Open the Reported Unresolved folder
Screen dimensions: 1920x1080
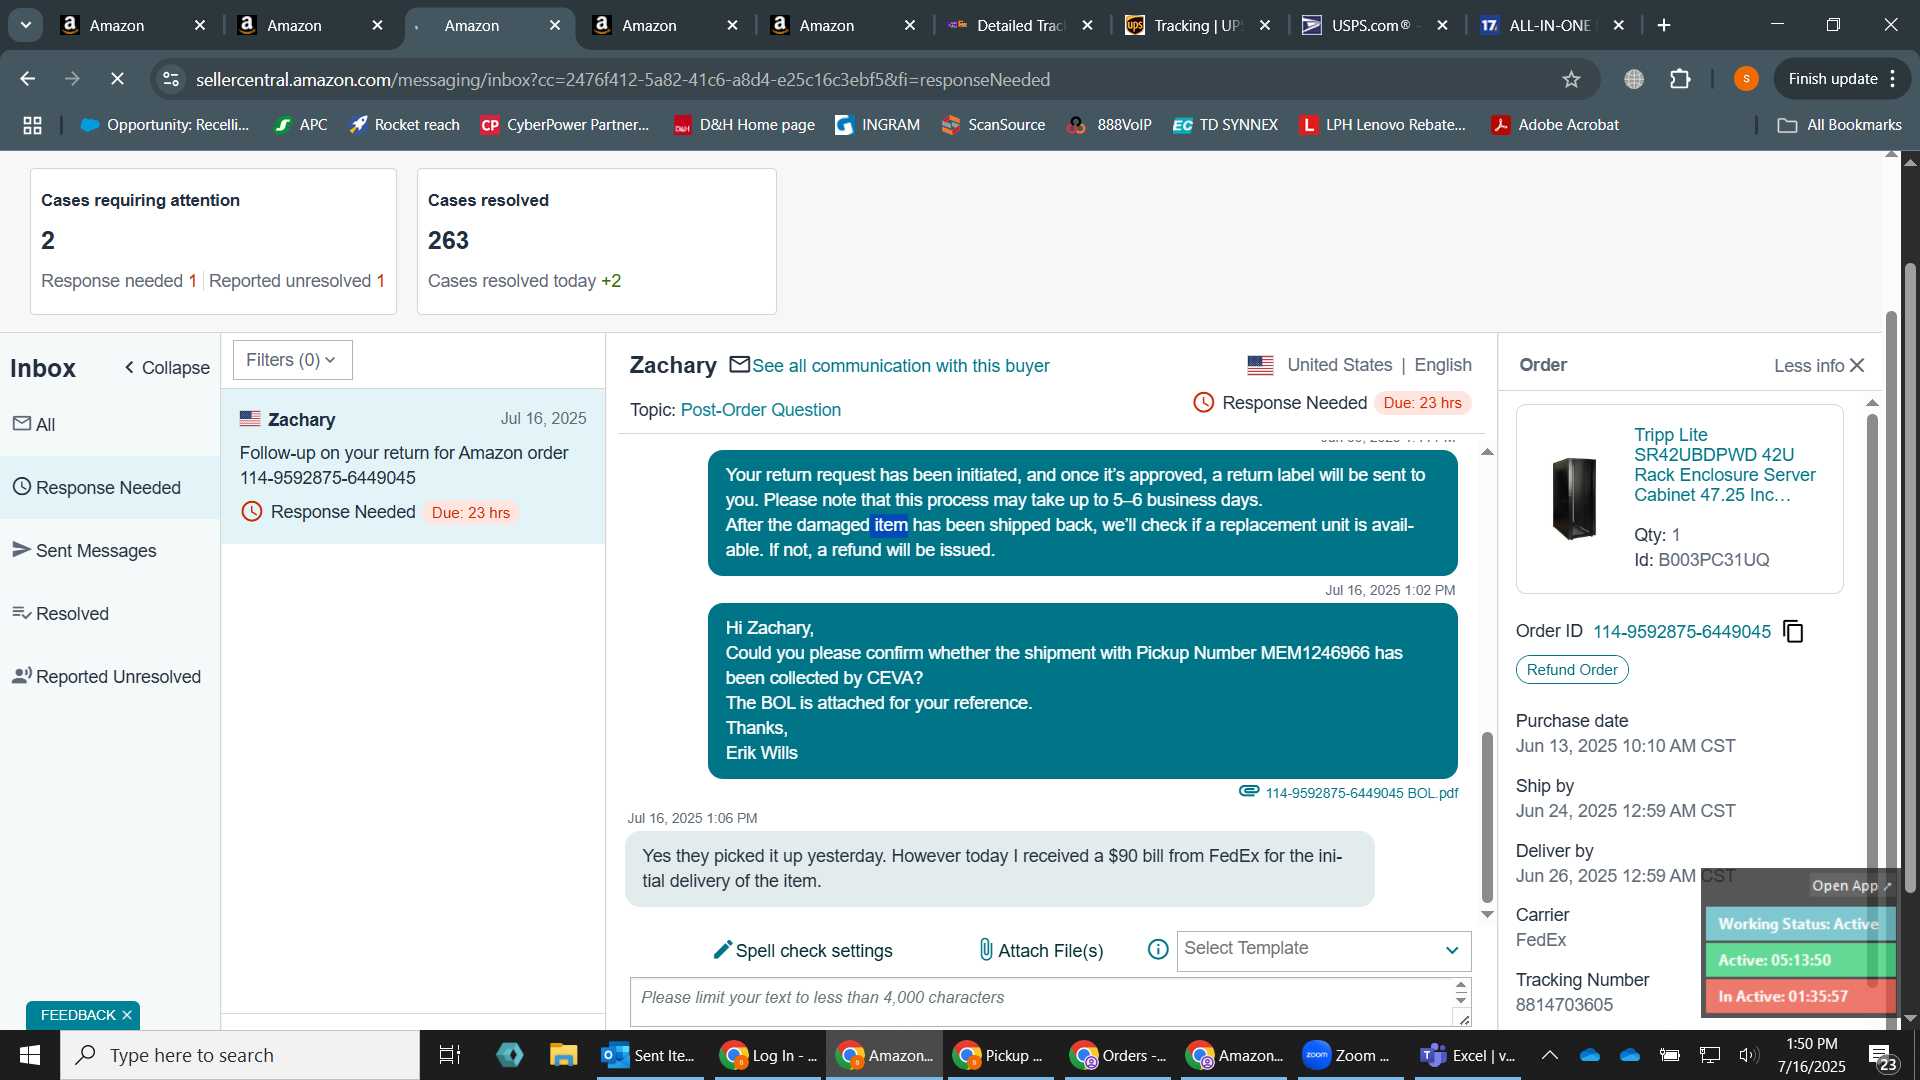click(x=110, y=677)
